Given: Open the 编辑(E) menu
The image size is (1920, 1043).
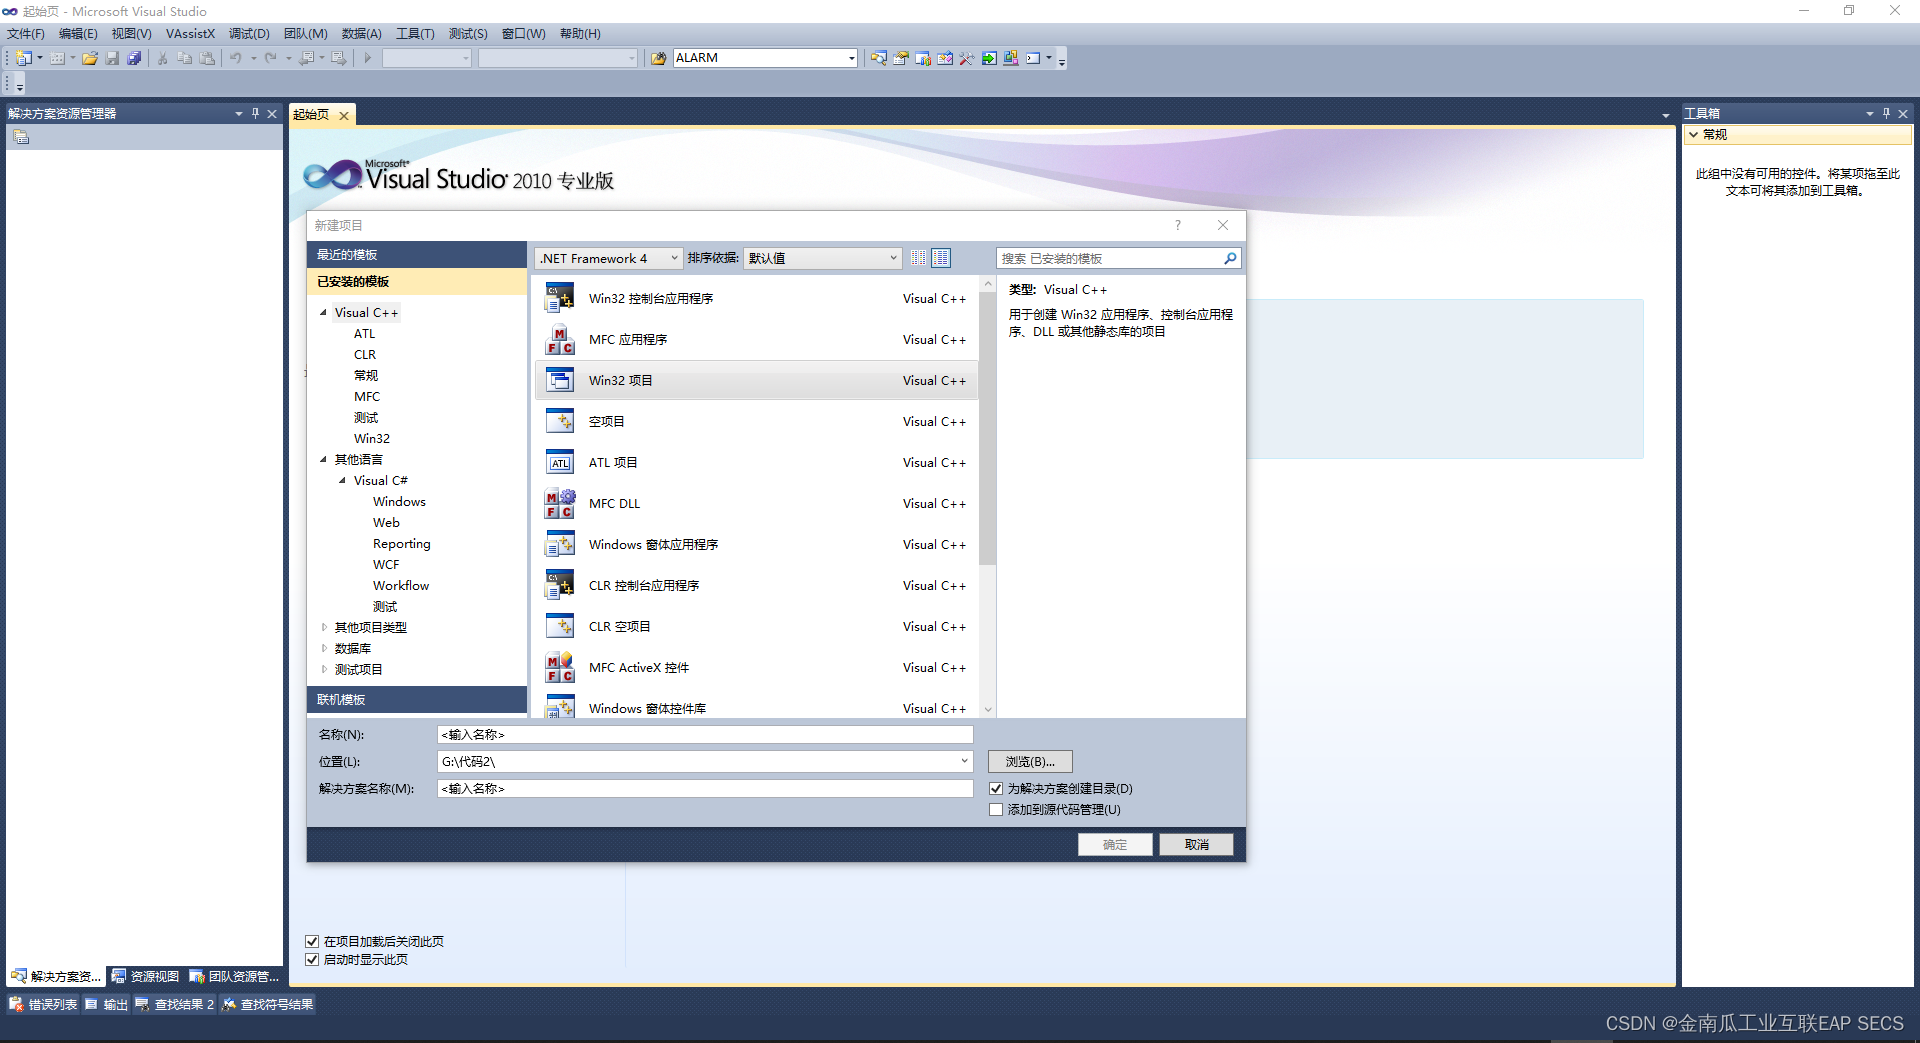Looking at the screenshot, I should (x=78, y=33).
